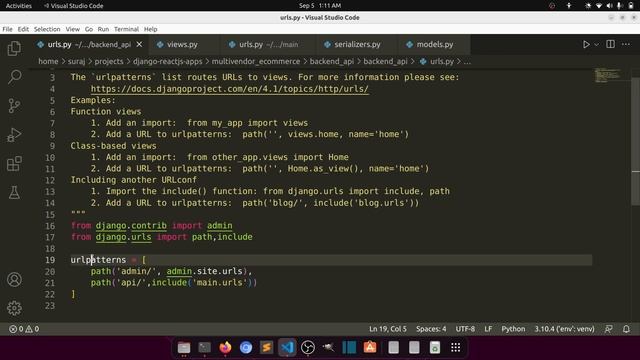Screen dimensions: 640x360
Task: Click 'Ln 19, Col 5' status entry
Action: pos(388,329)
